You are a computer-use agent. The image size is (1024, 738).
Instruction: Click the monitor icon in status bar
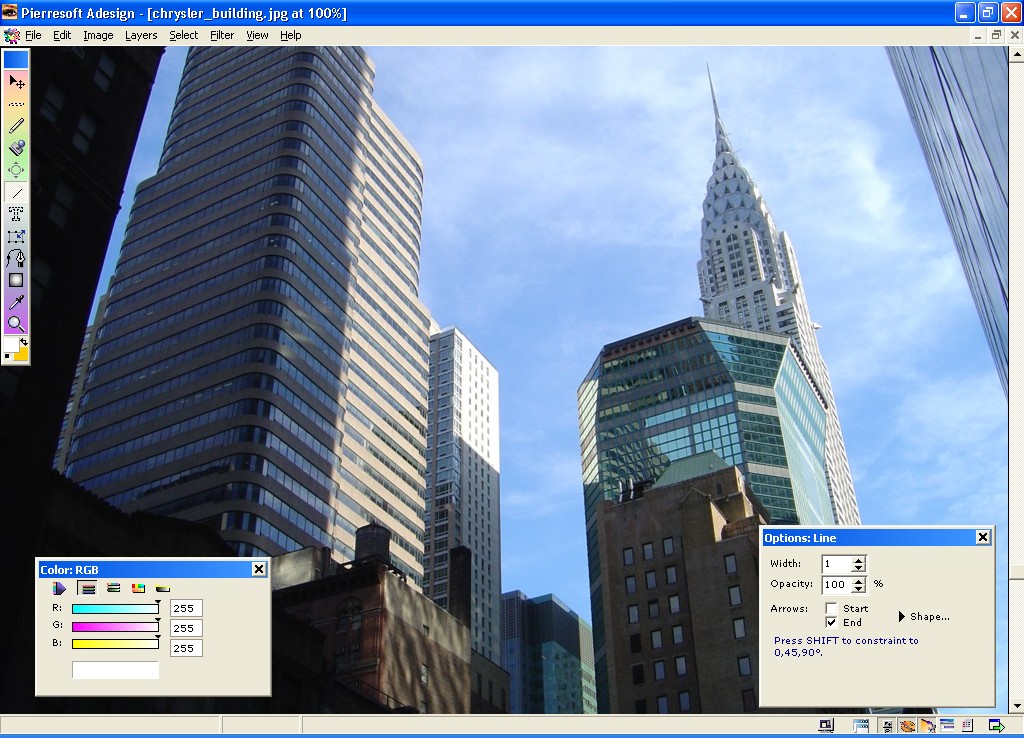click(x=826, y=726)
